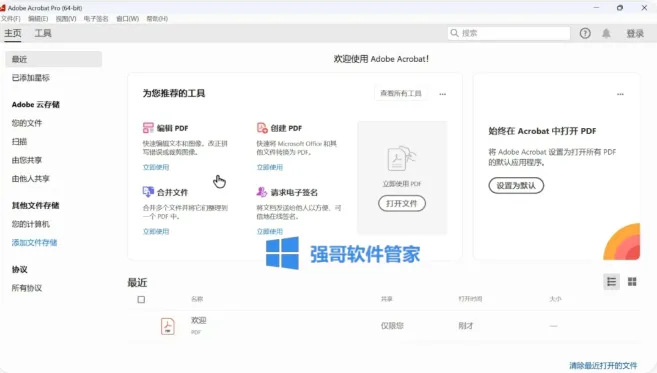
Task: Click the Request E-signature (请求电子签名) icon
Action: click(x=262, y=192)
